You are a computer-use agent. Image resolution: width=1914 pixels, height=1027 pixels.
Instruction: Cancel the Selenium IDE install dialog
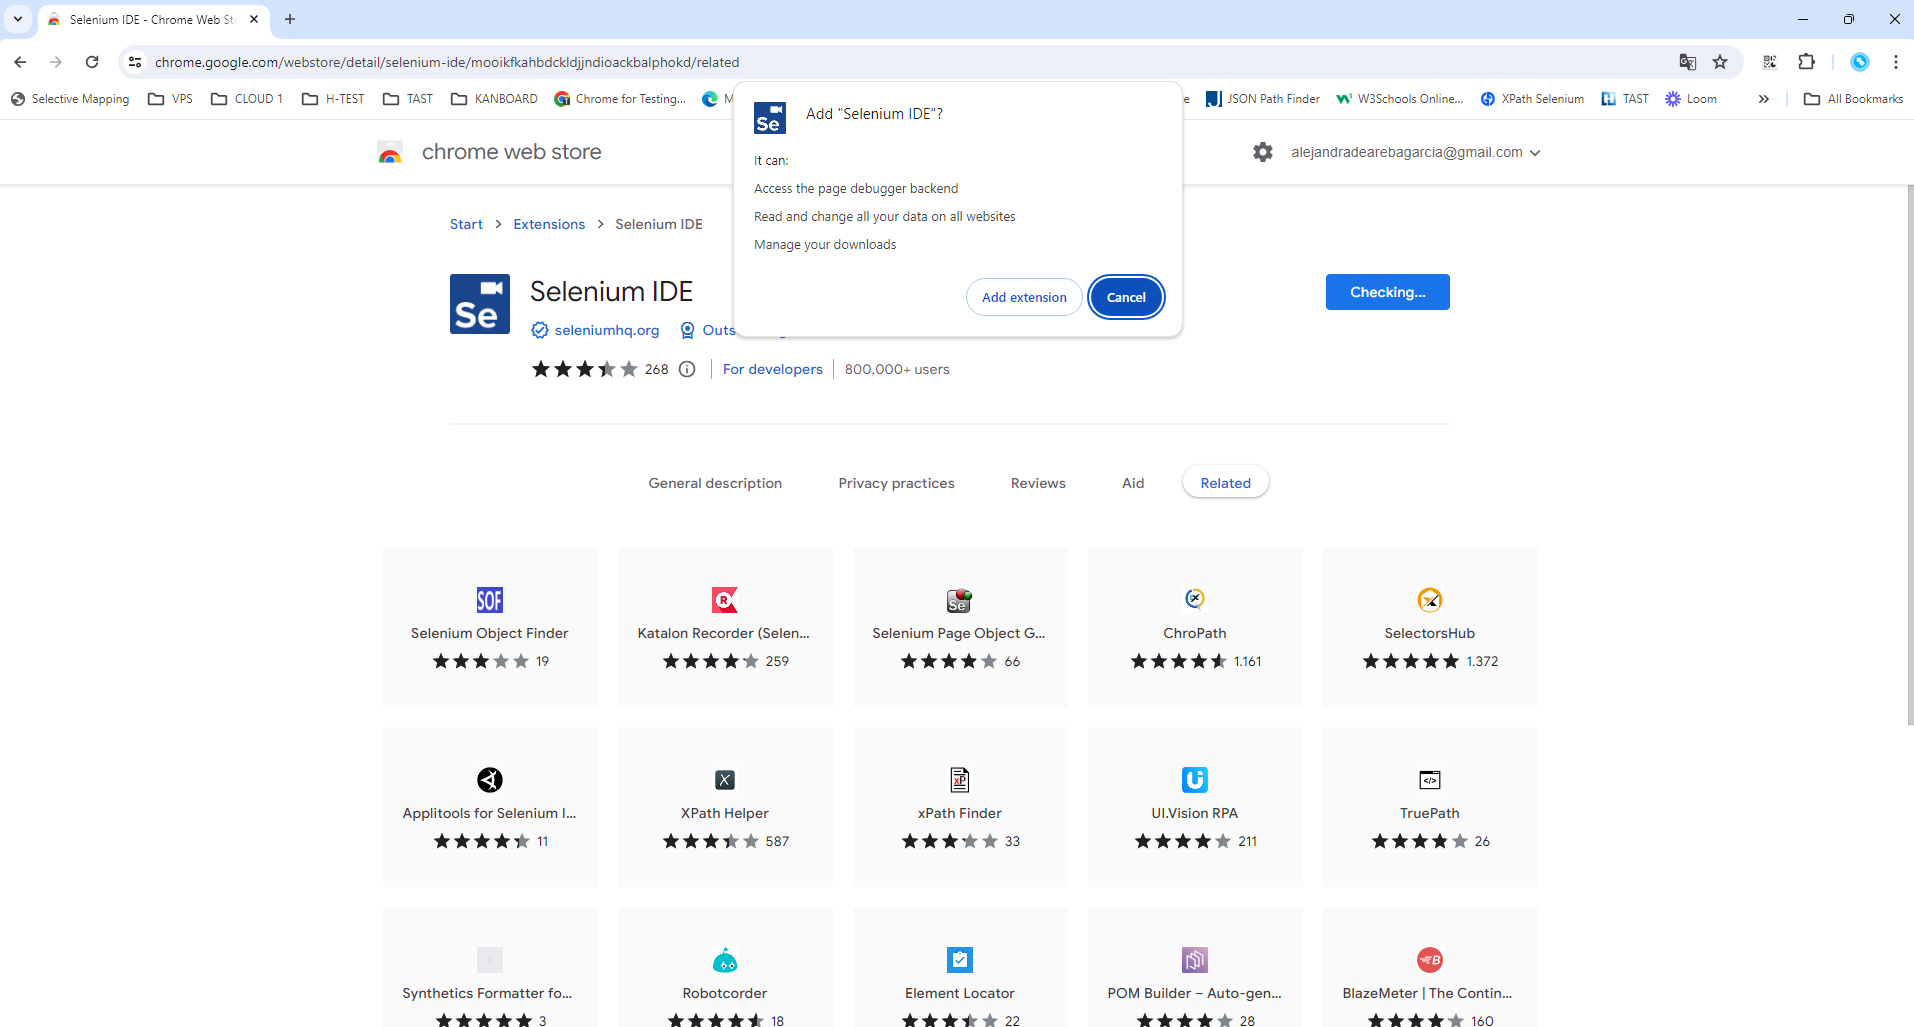pyautogui.click(x=1126, y=297)
